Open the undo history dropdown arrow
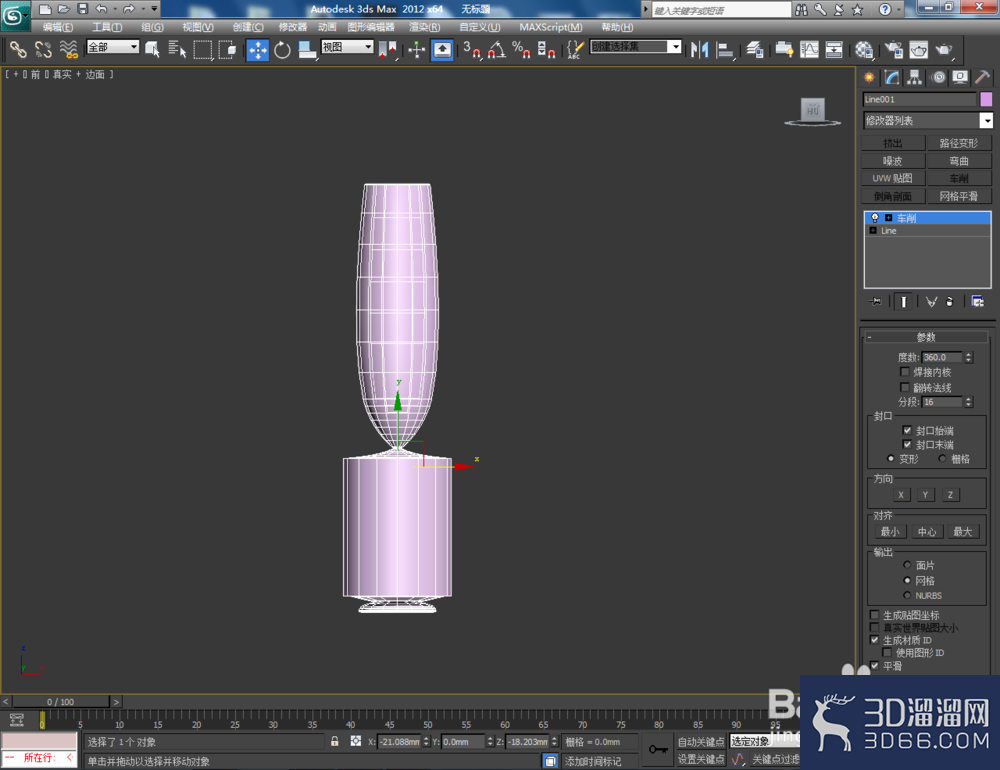The image size is (1000, 770). [114, 9]
